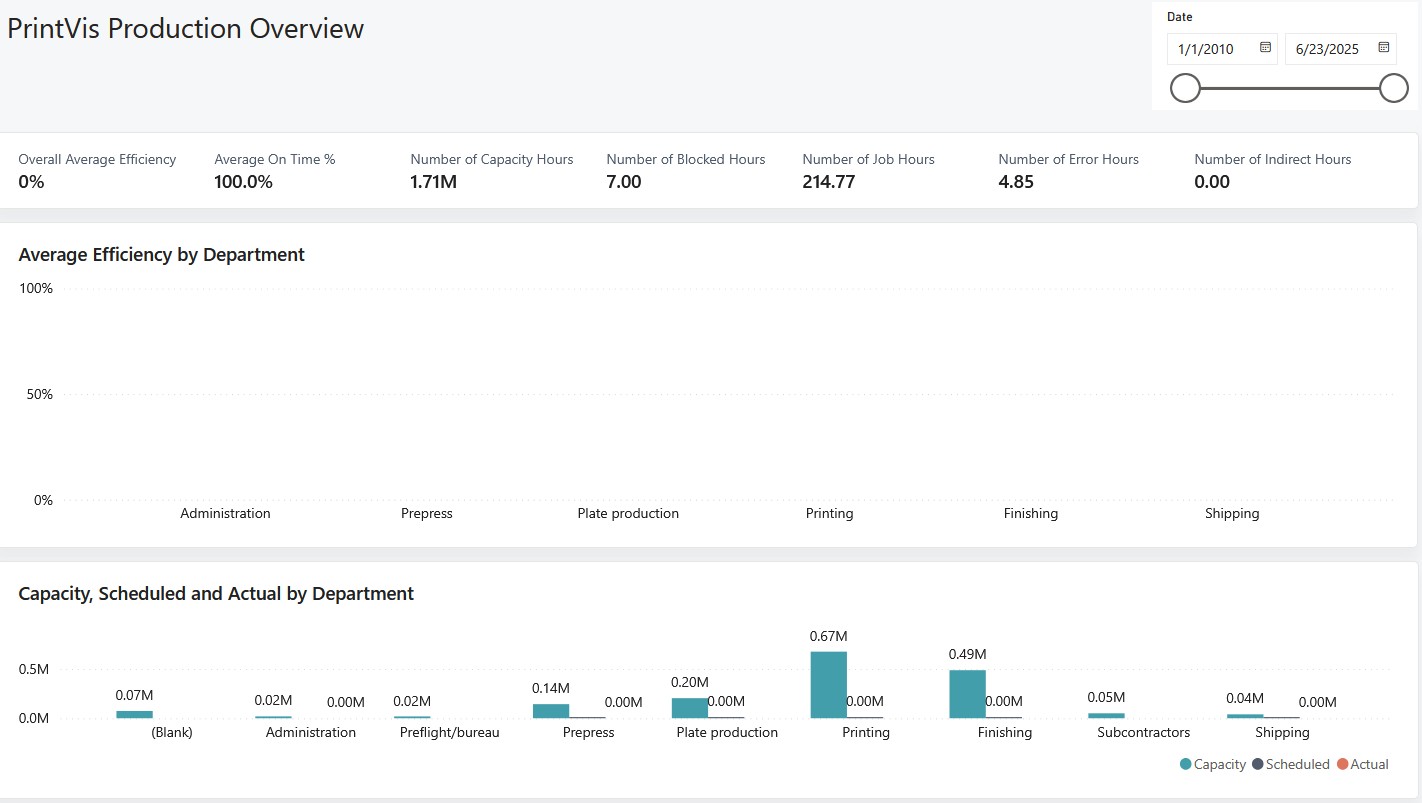
Task: Click the Number of Blocked Hours value 7.00
Action: (624, 182)
